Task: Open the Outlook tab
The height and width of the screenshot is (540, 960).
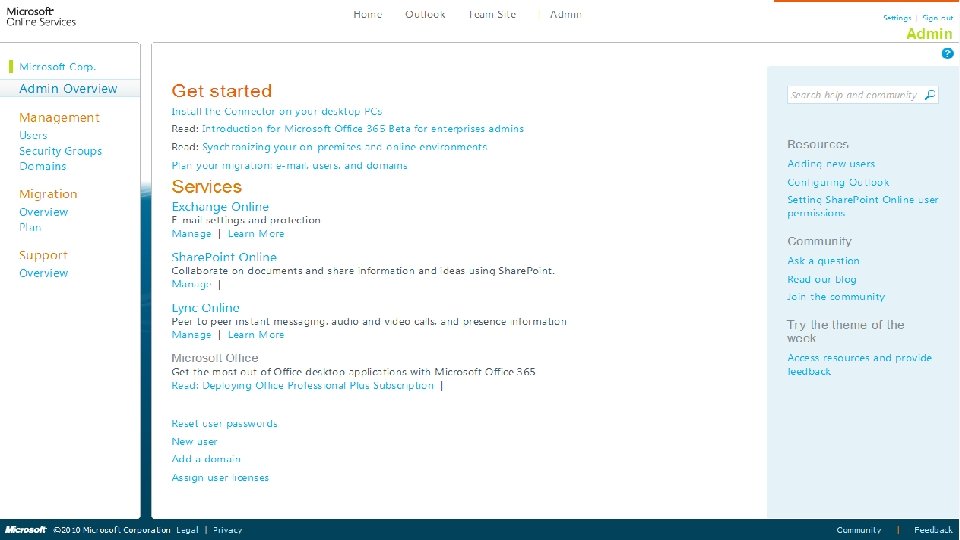Action: tap(425, 14)
